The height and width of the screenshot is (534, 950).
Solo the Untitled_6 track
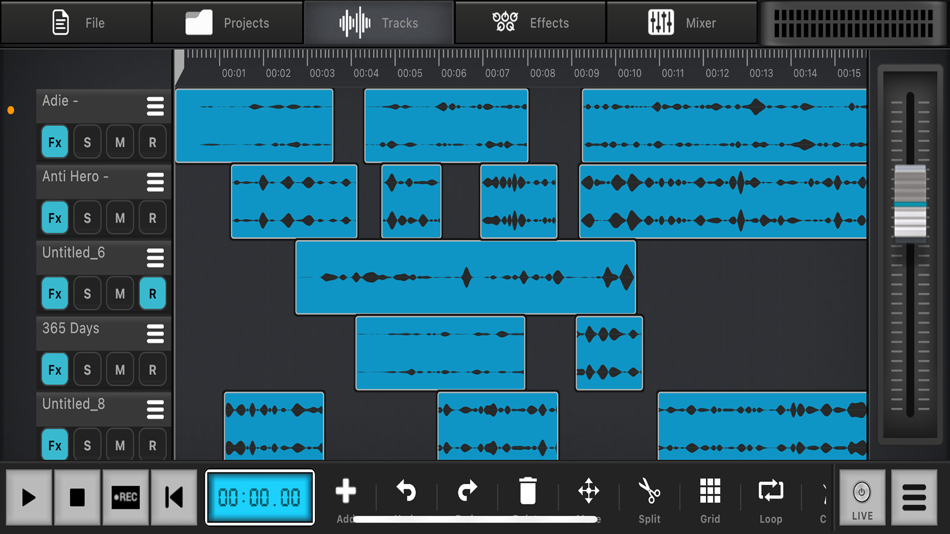tap(87, 293)
